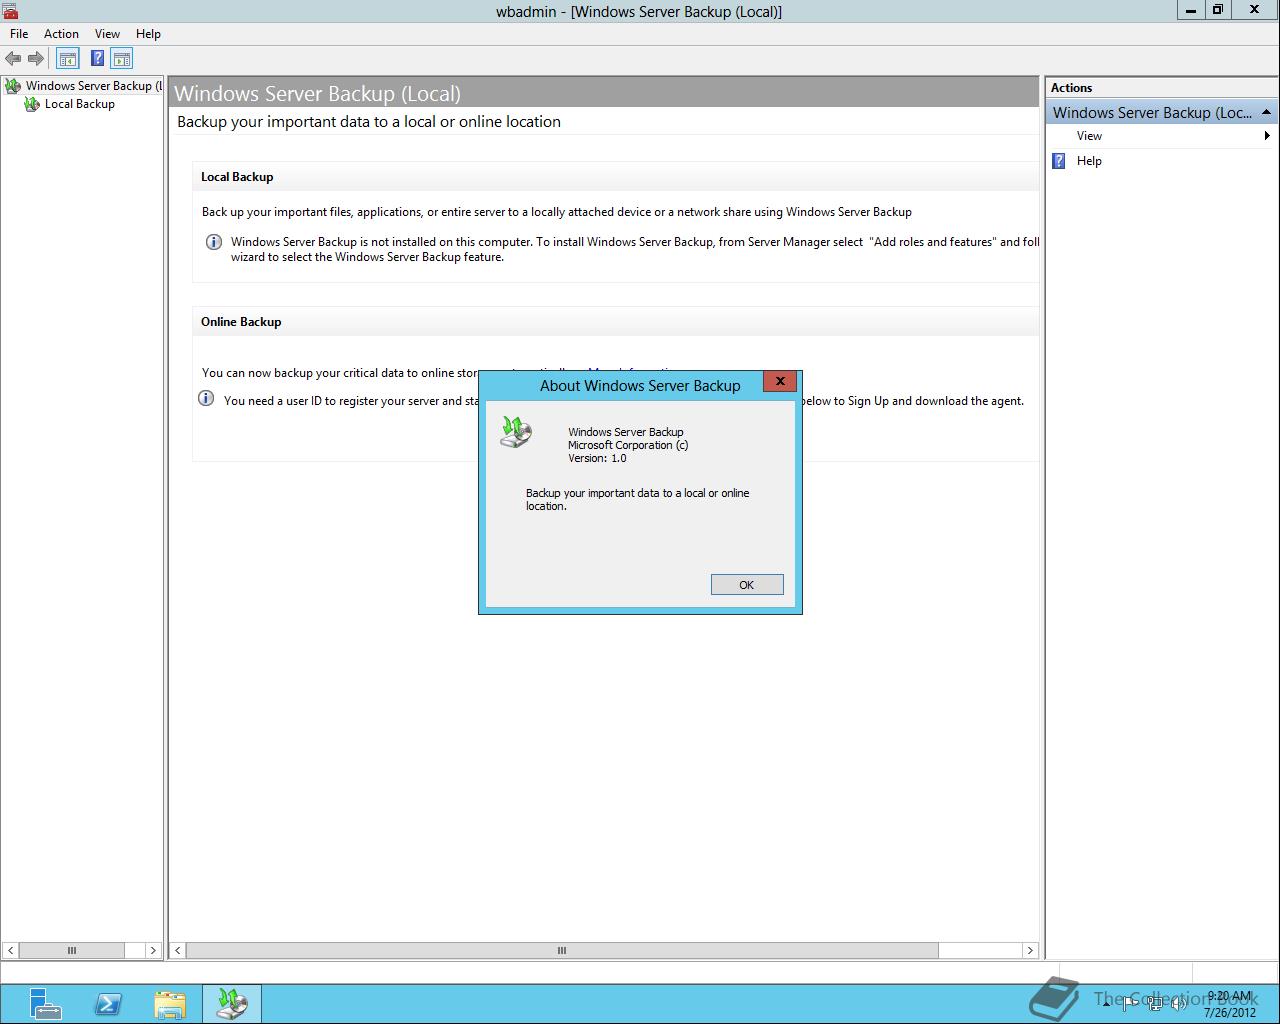Click the wbadmin app icon in title bar

pos(10,11)
